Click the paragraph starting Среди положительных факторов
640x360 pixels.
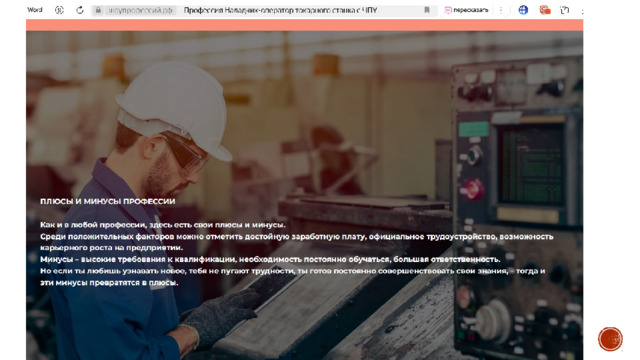(x=297, y=242)
